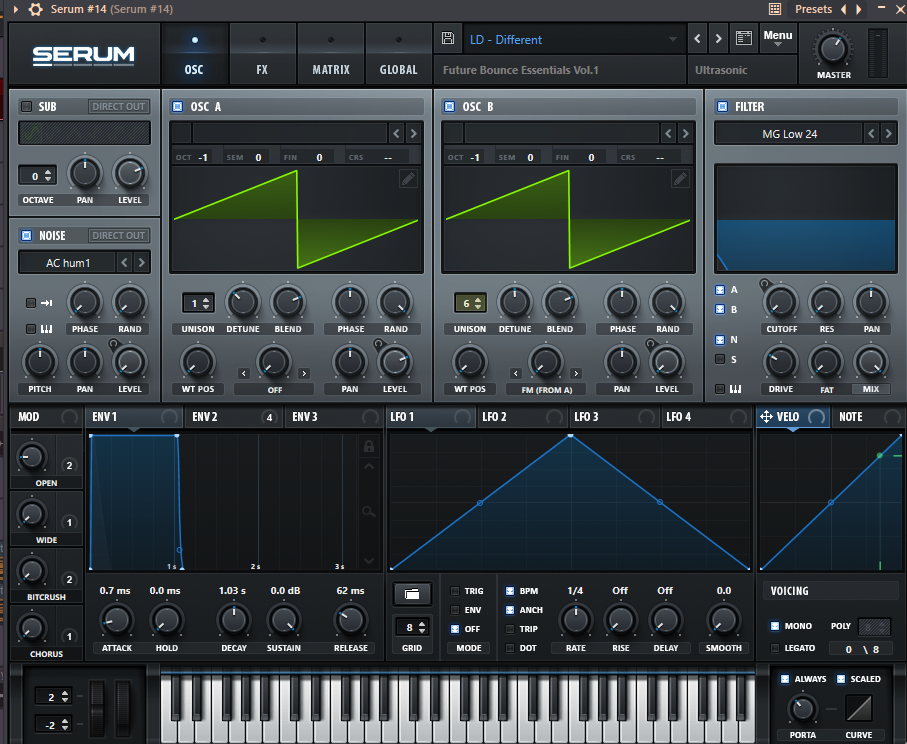
Task: Click previous OSC A warp mode arrow
Action: (x=244, y=374)
